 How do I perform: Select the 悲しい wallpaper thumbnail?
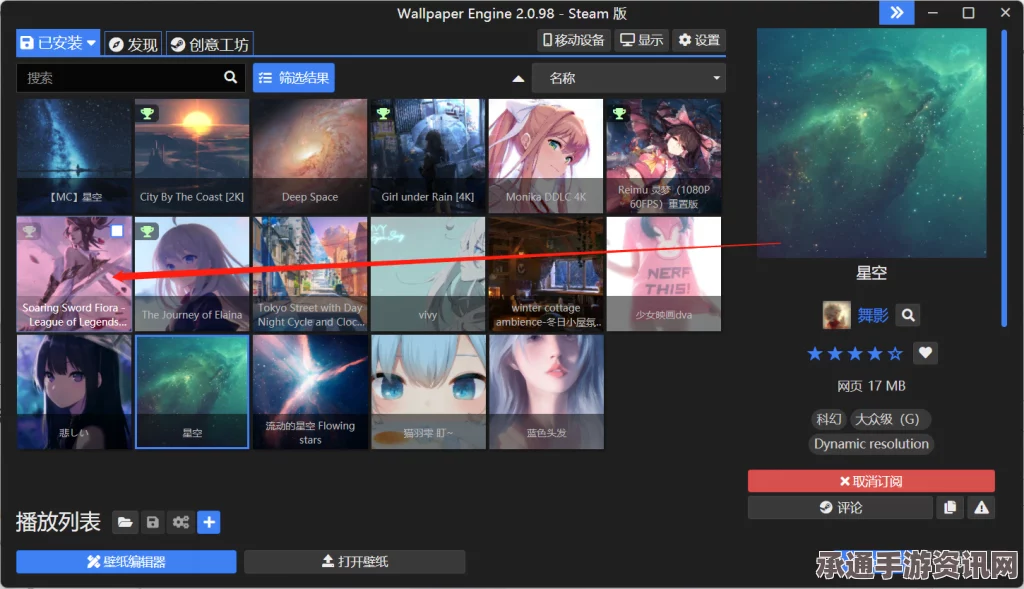[74, 392]
